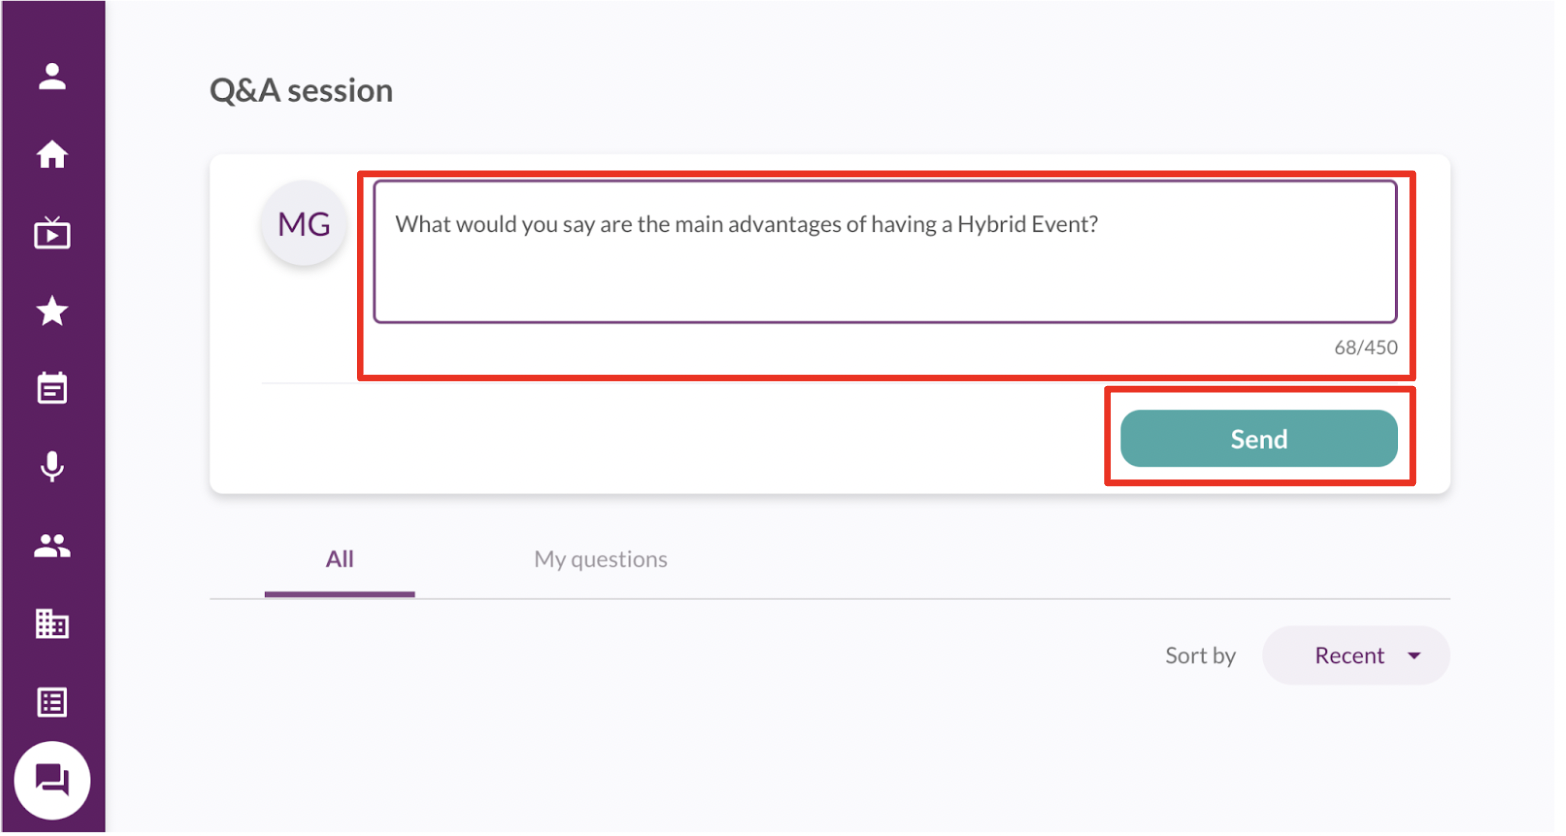Screen dimensions: 1566x836
Task: Open the list feed icon in sidebar
Action: pos(52,703)
